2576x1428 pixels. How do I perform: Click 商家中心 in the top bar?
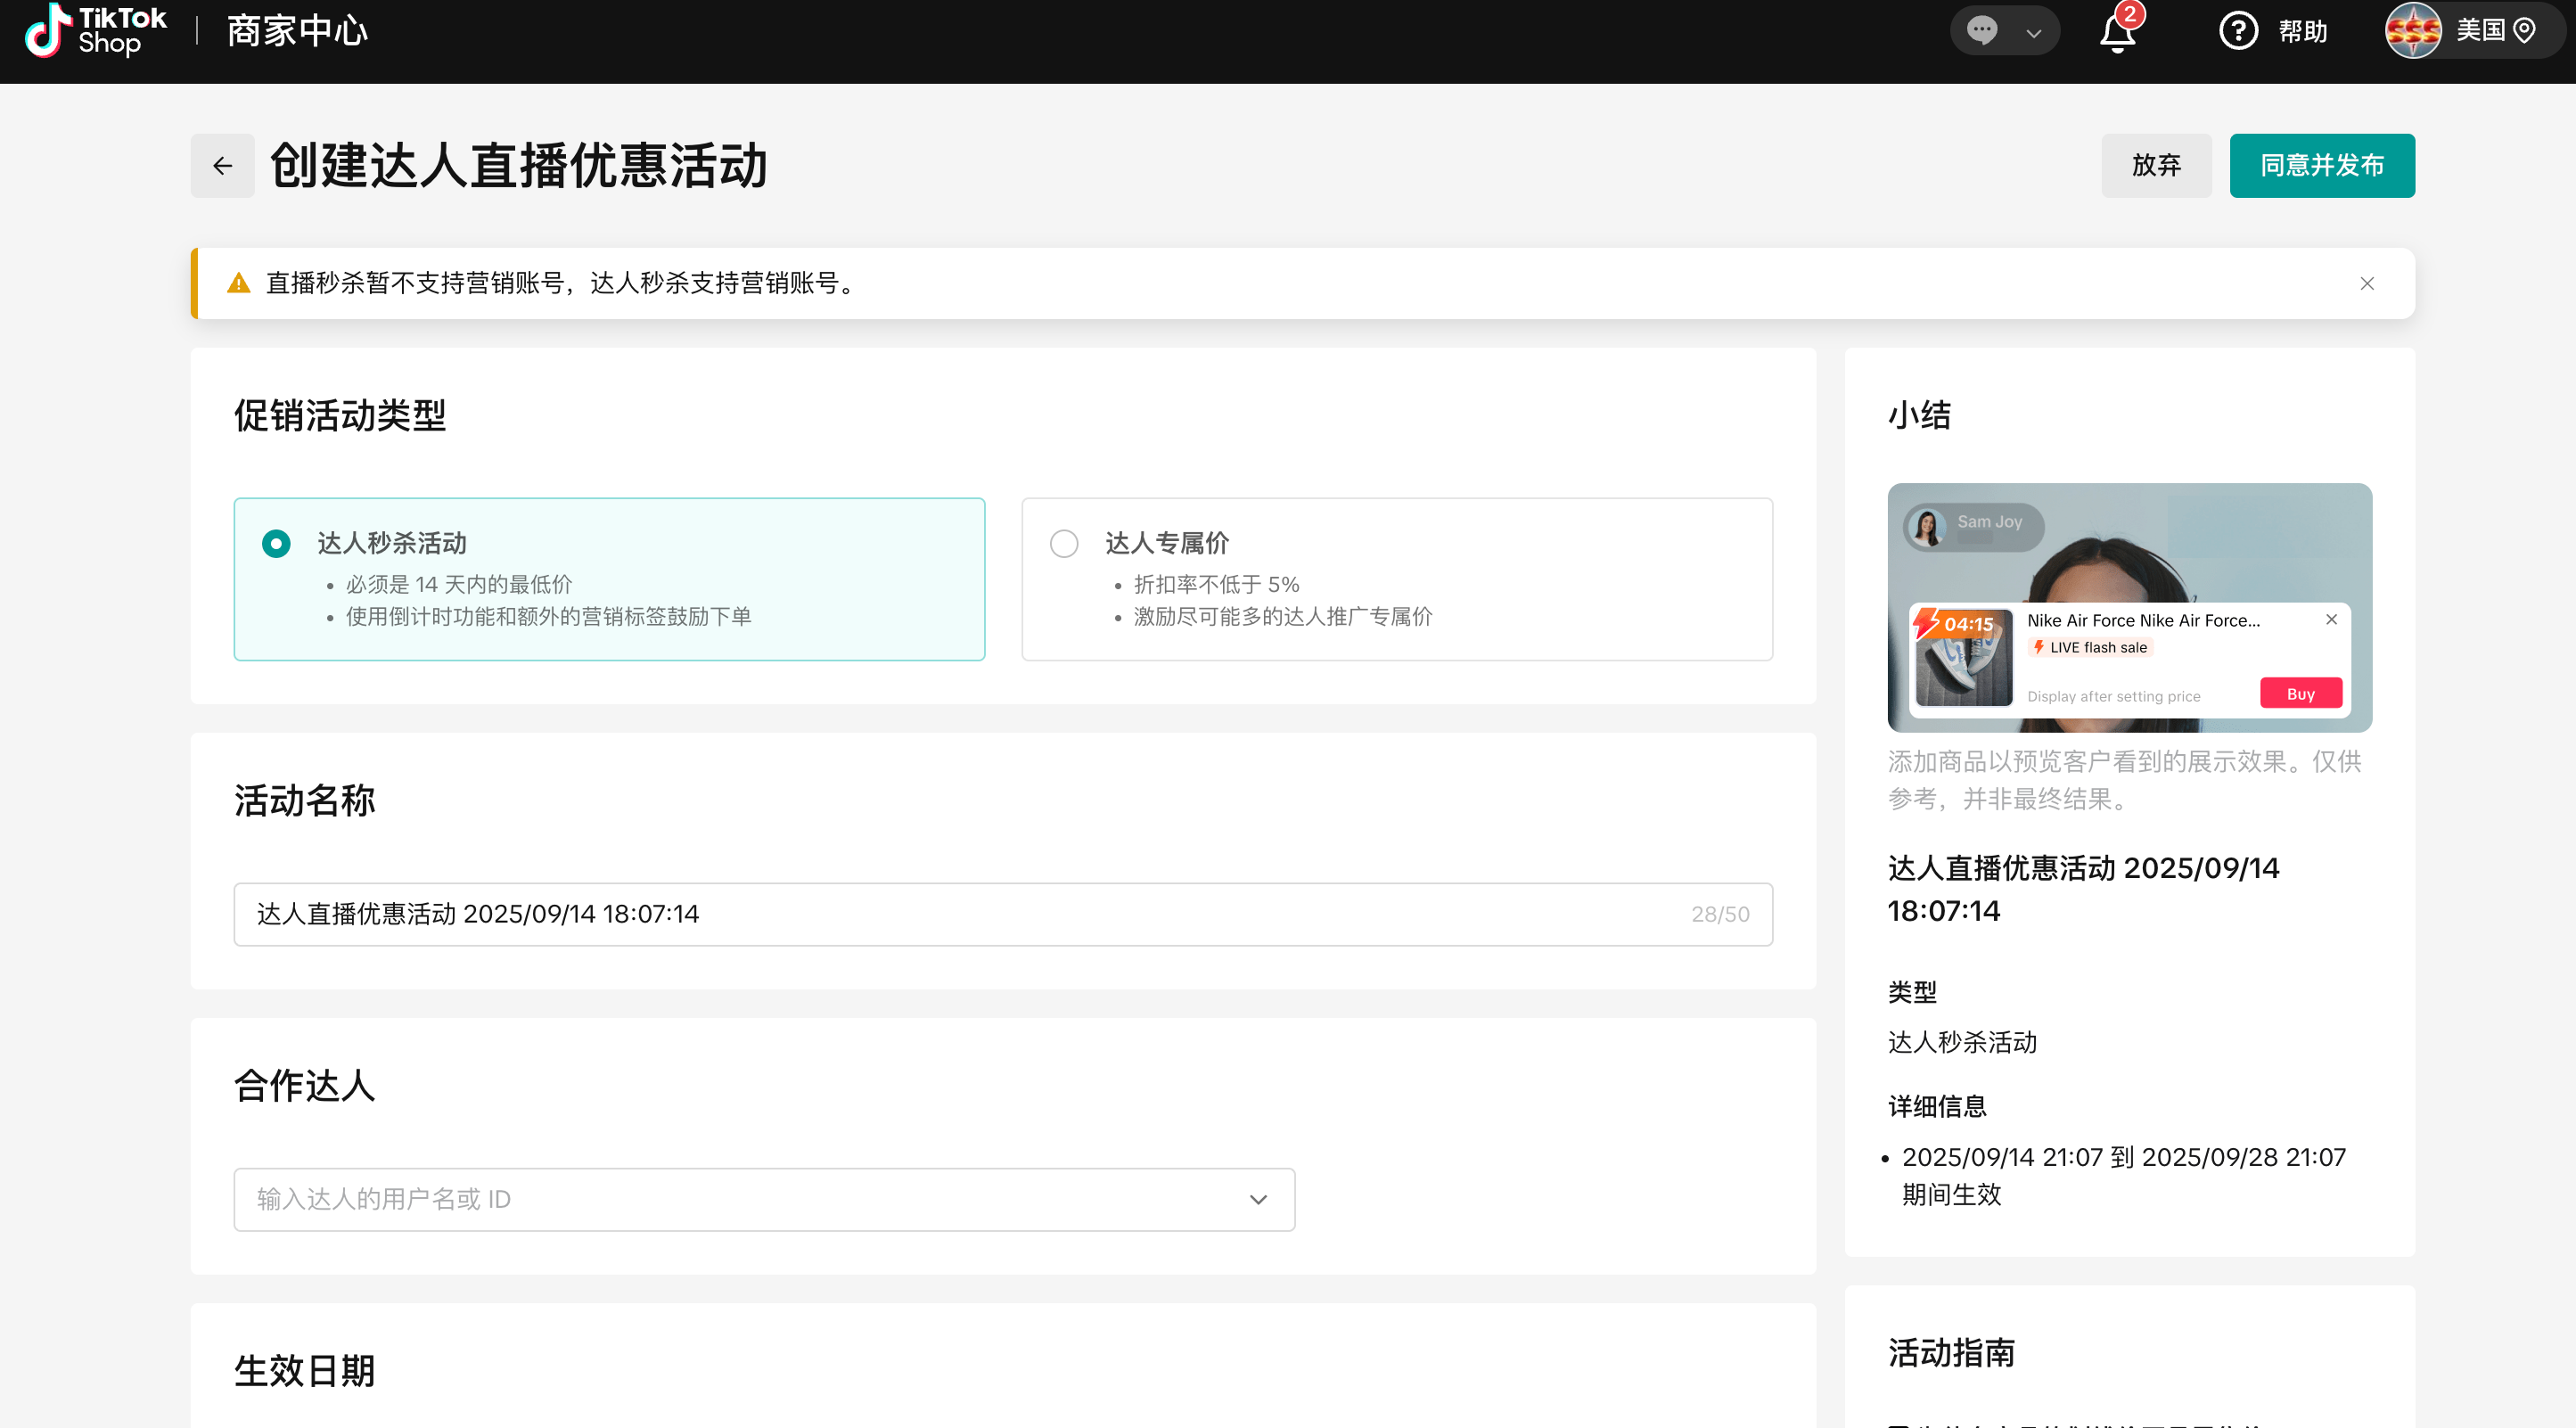click(297, 31)
